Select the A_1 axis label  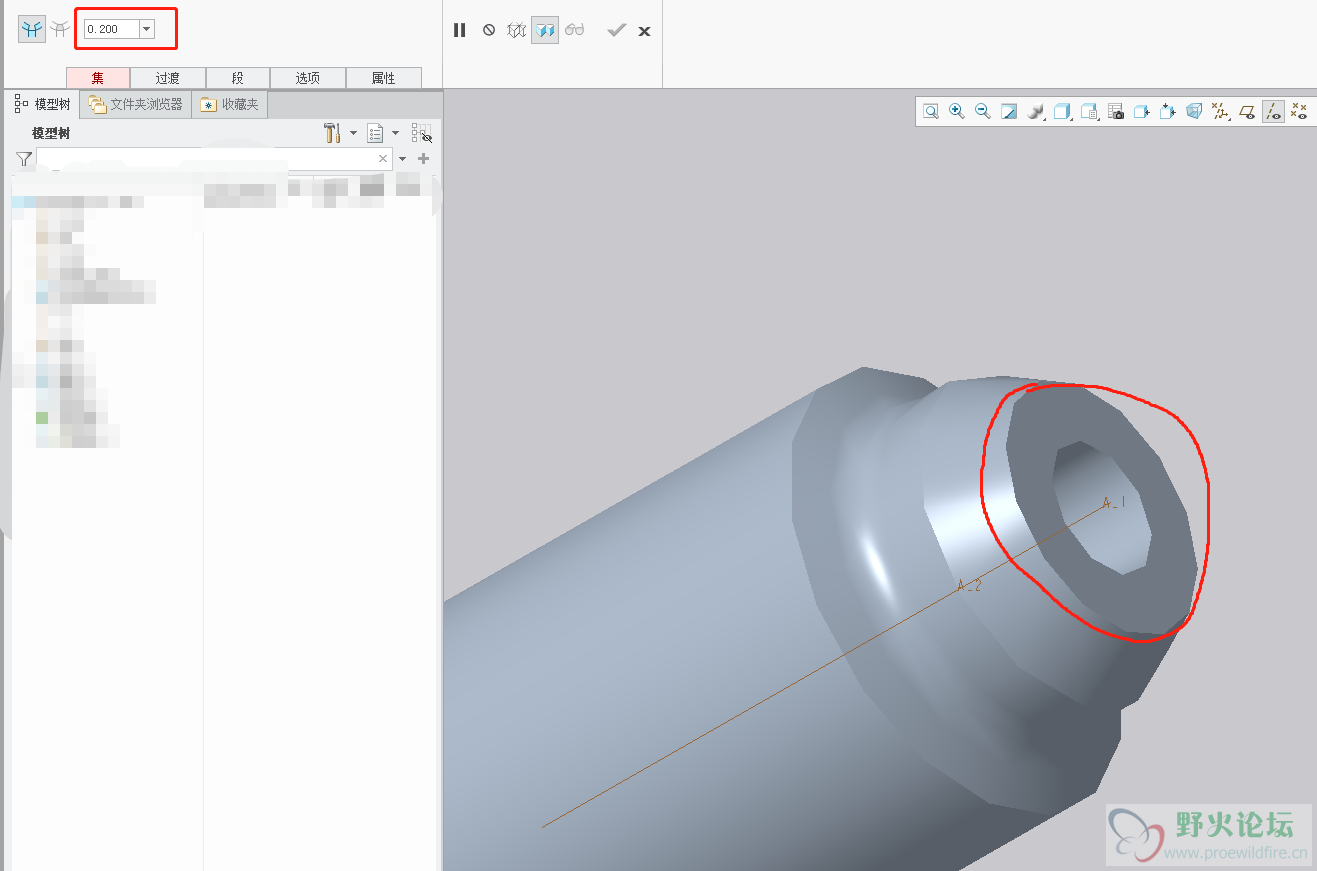[x=1113, y=504]
